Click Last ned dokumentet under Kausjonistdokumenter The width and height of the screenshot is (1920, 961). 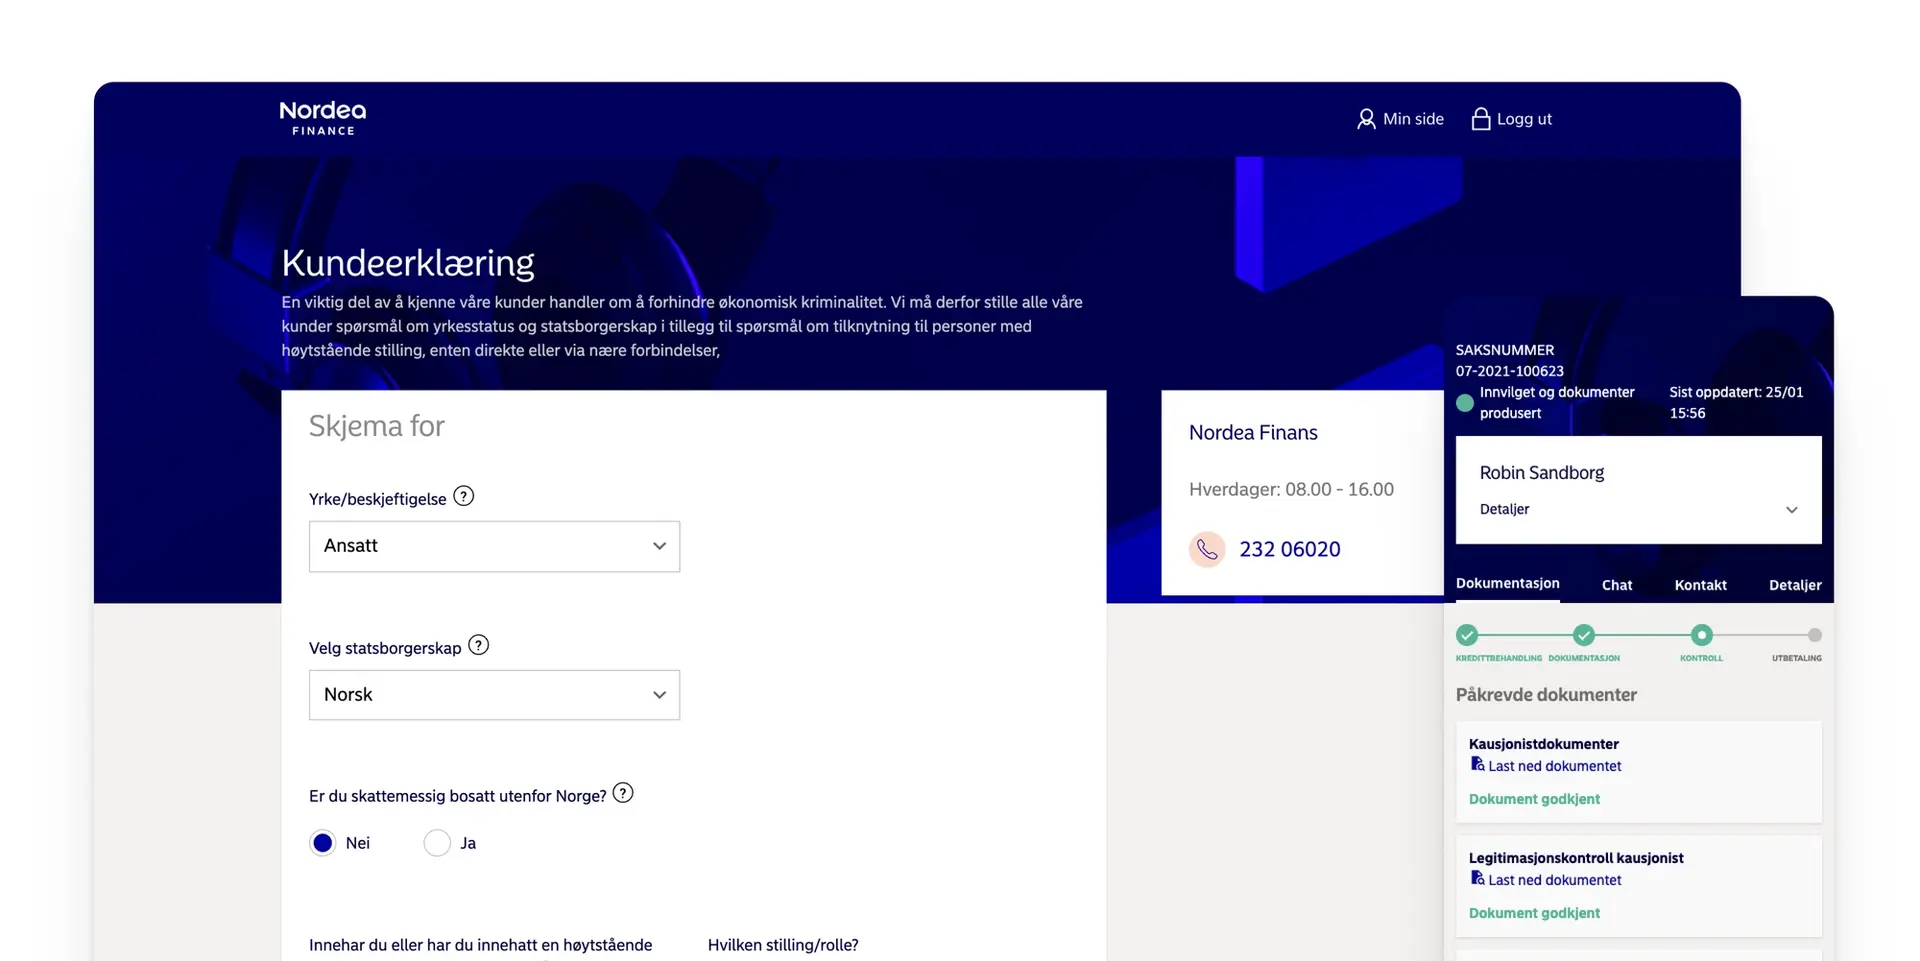tap(1554, 766)
